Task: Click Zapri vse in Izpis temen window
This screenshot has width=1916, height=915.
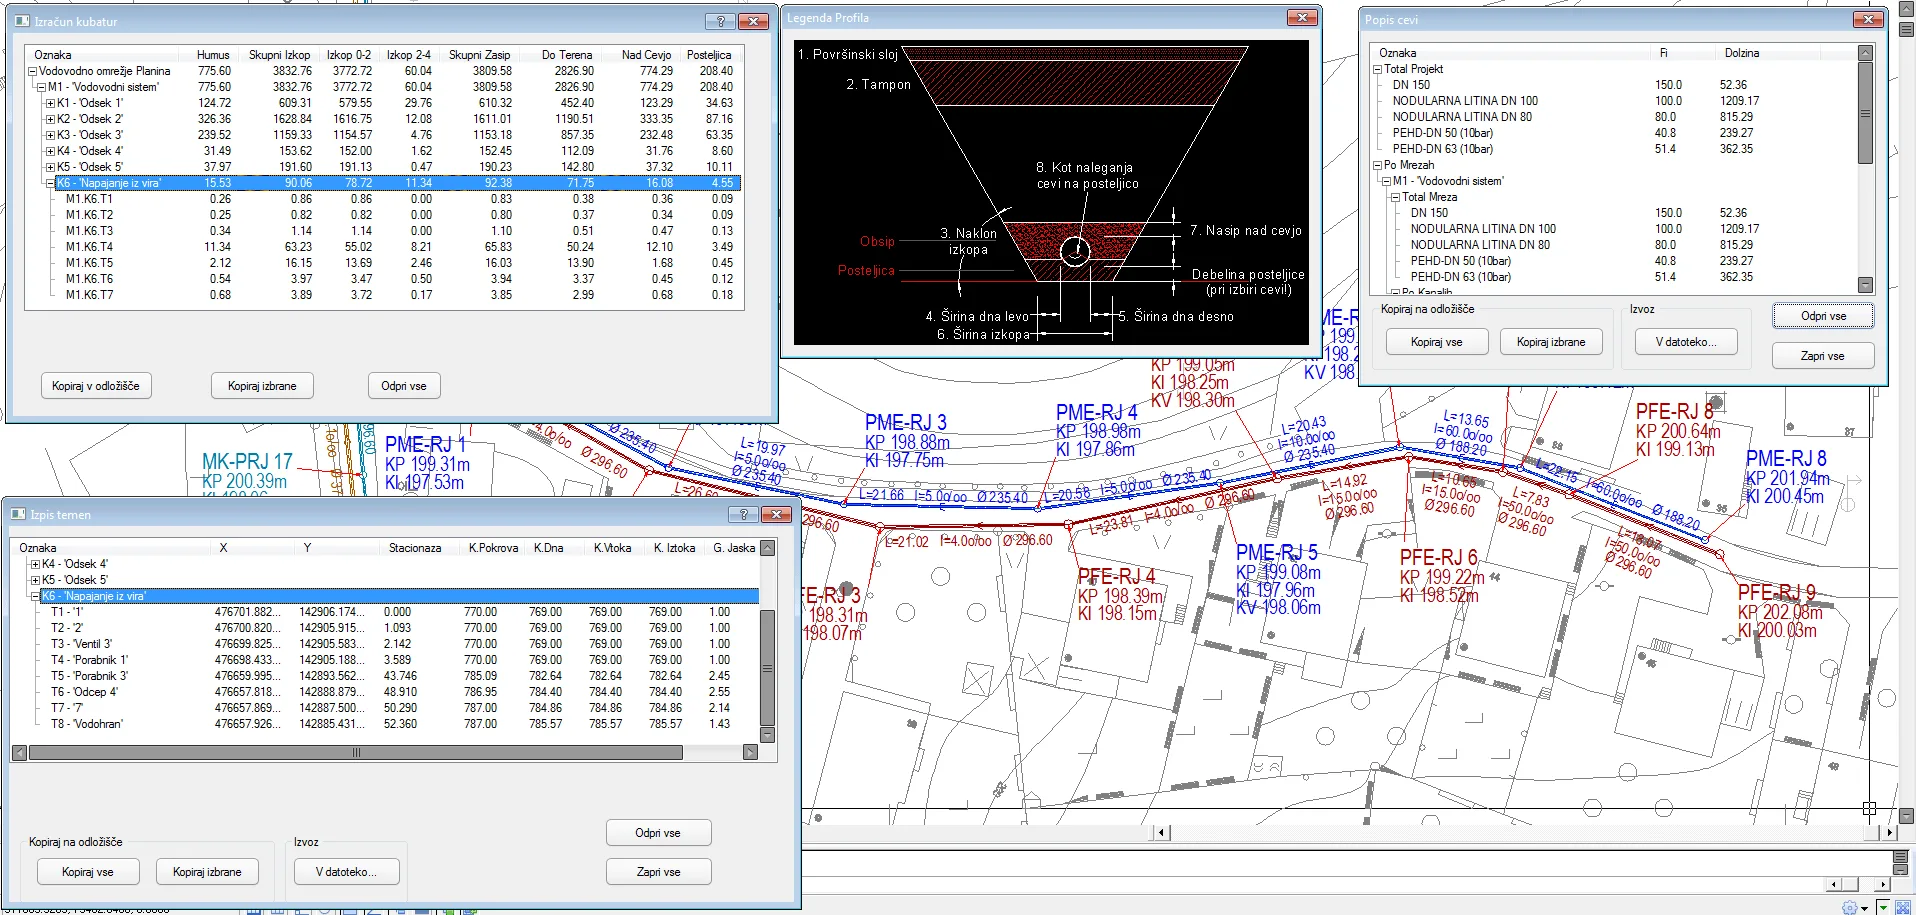Action: tap(658, 872)
